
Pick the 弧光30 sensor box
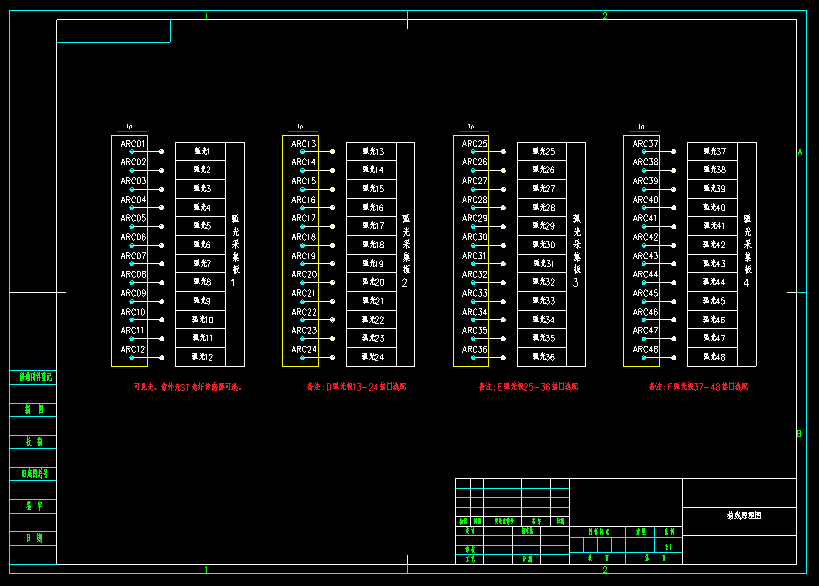(x=543, y=245)
